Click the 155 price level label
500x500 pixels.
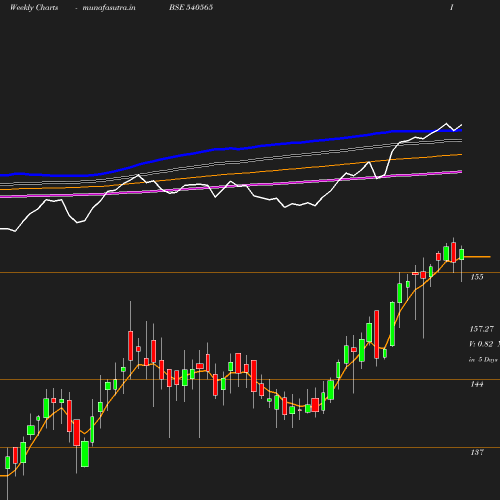coord(477,277)
